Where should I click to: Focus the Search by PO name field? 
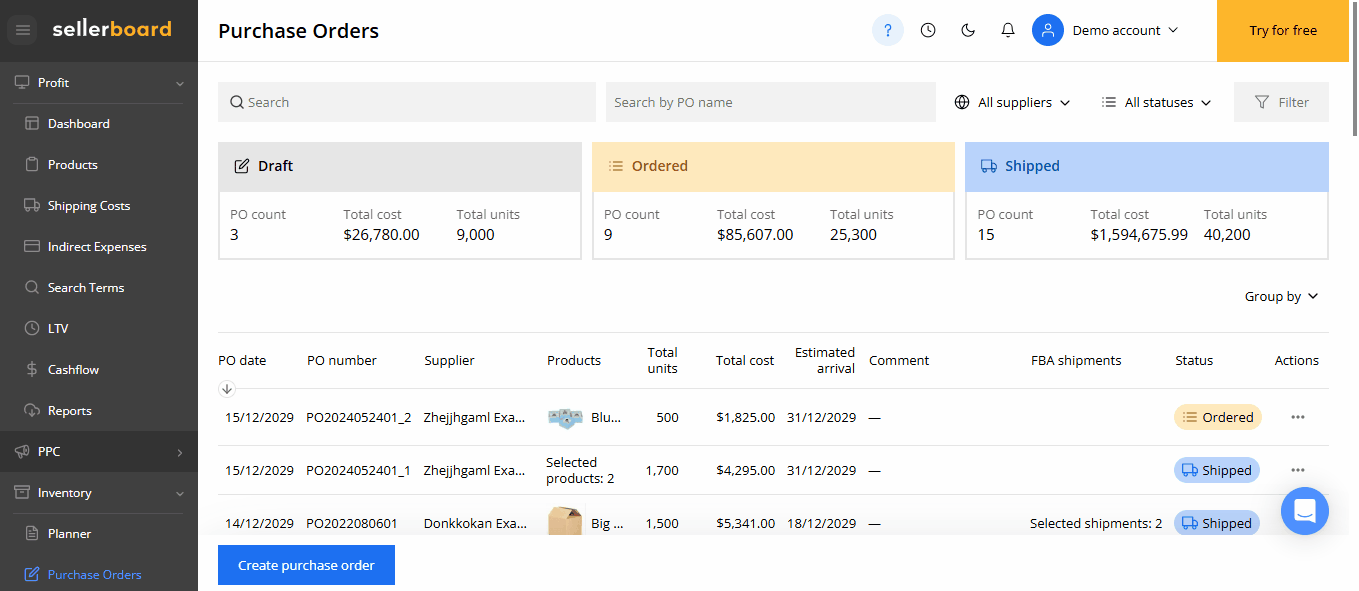point(770,102)
